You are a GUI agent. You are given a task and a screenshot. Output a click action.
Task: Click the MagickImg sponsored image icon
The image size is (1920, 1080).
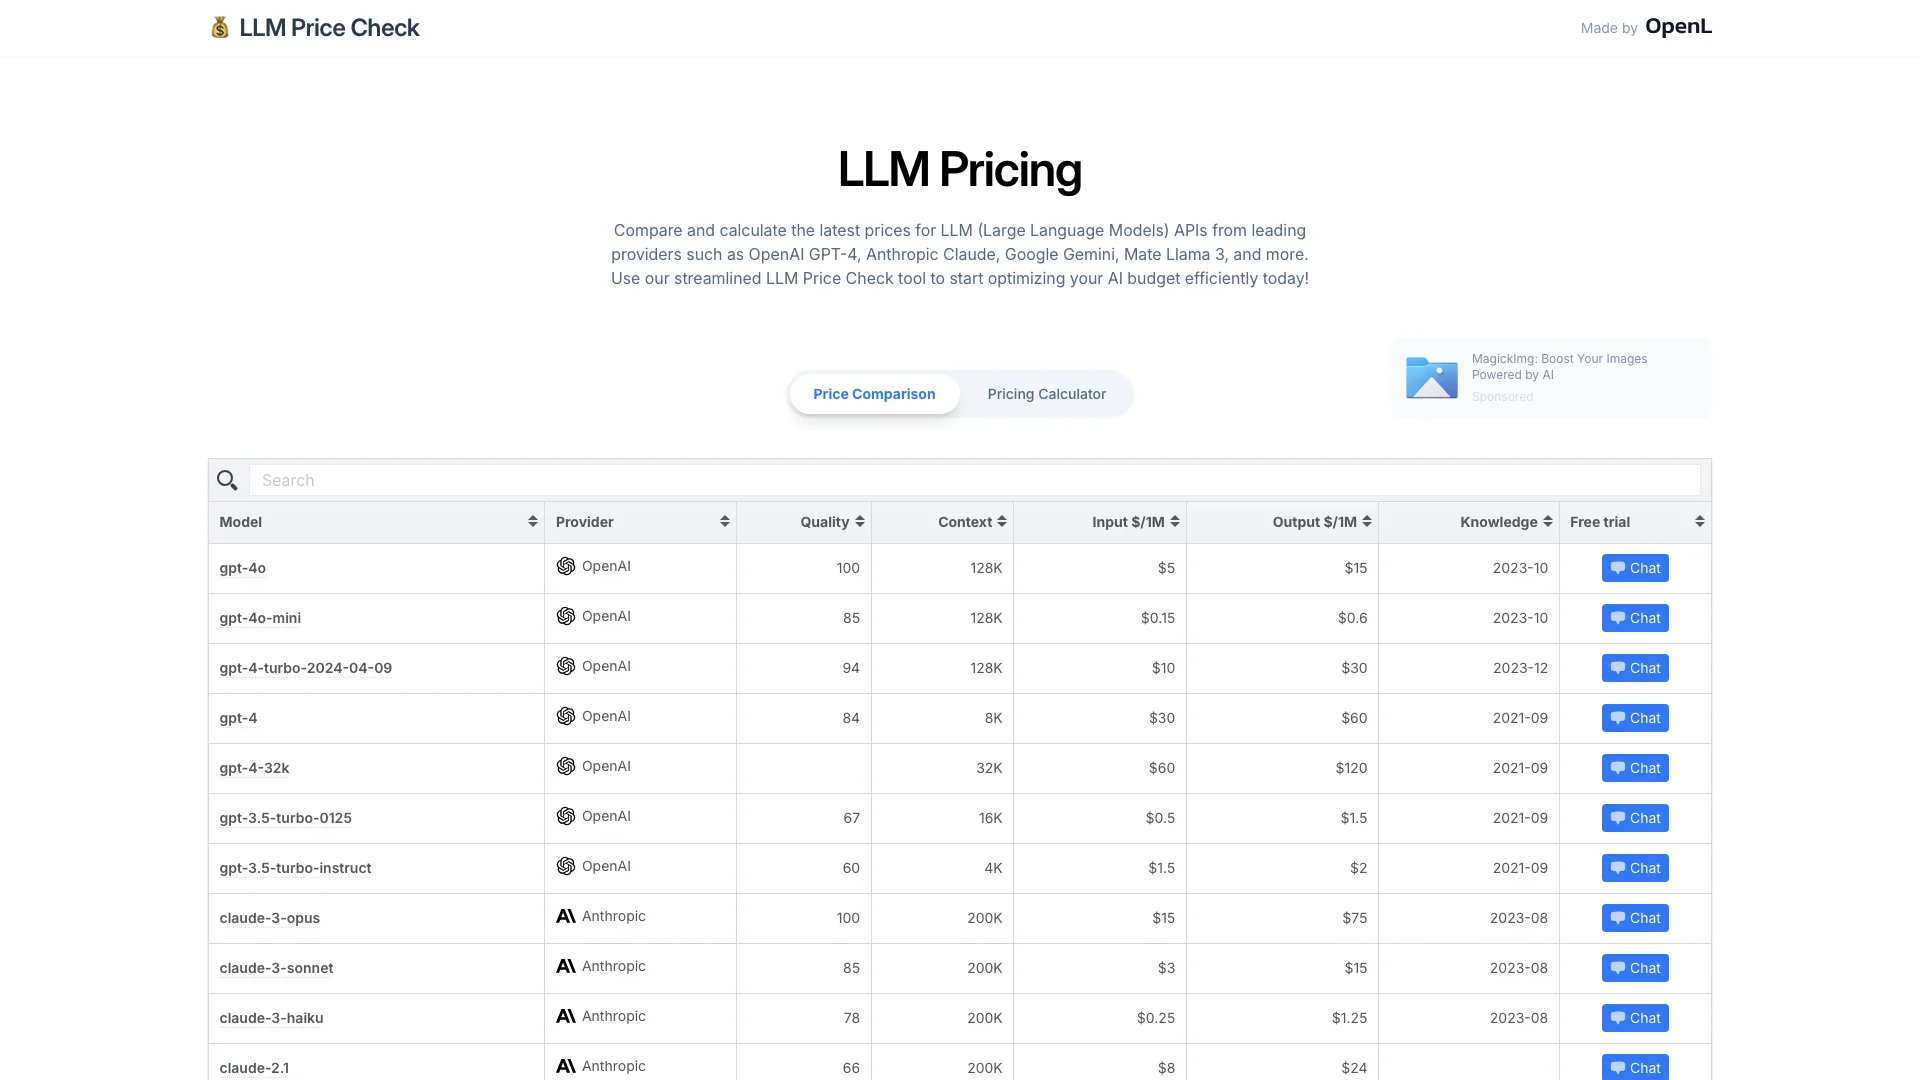point(1432,378)
